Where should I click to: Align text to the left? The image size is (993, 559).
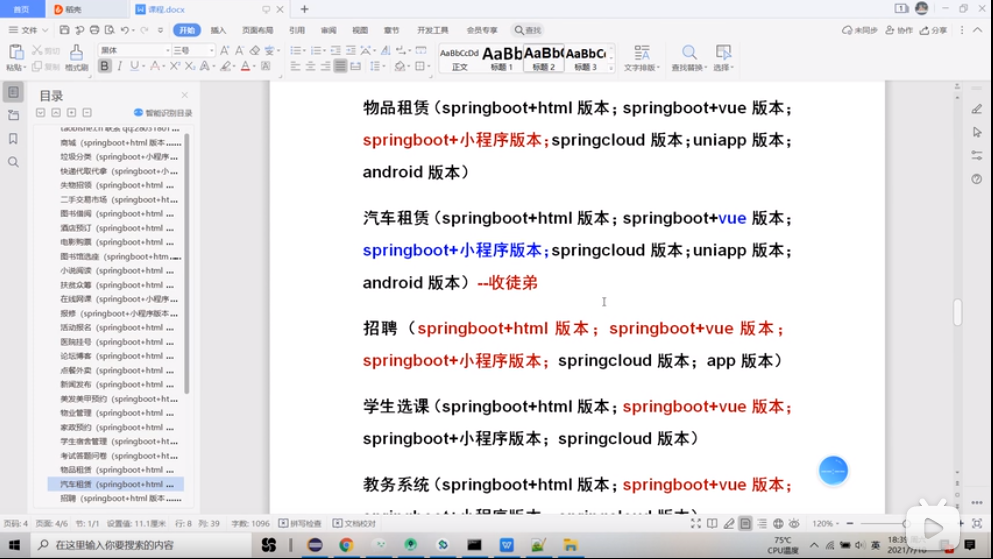click(x=295, y=66)
